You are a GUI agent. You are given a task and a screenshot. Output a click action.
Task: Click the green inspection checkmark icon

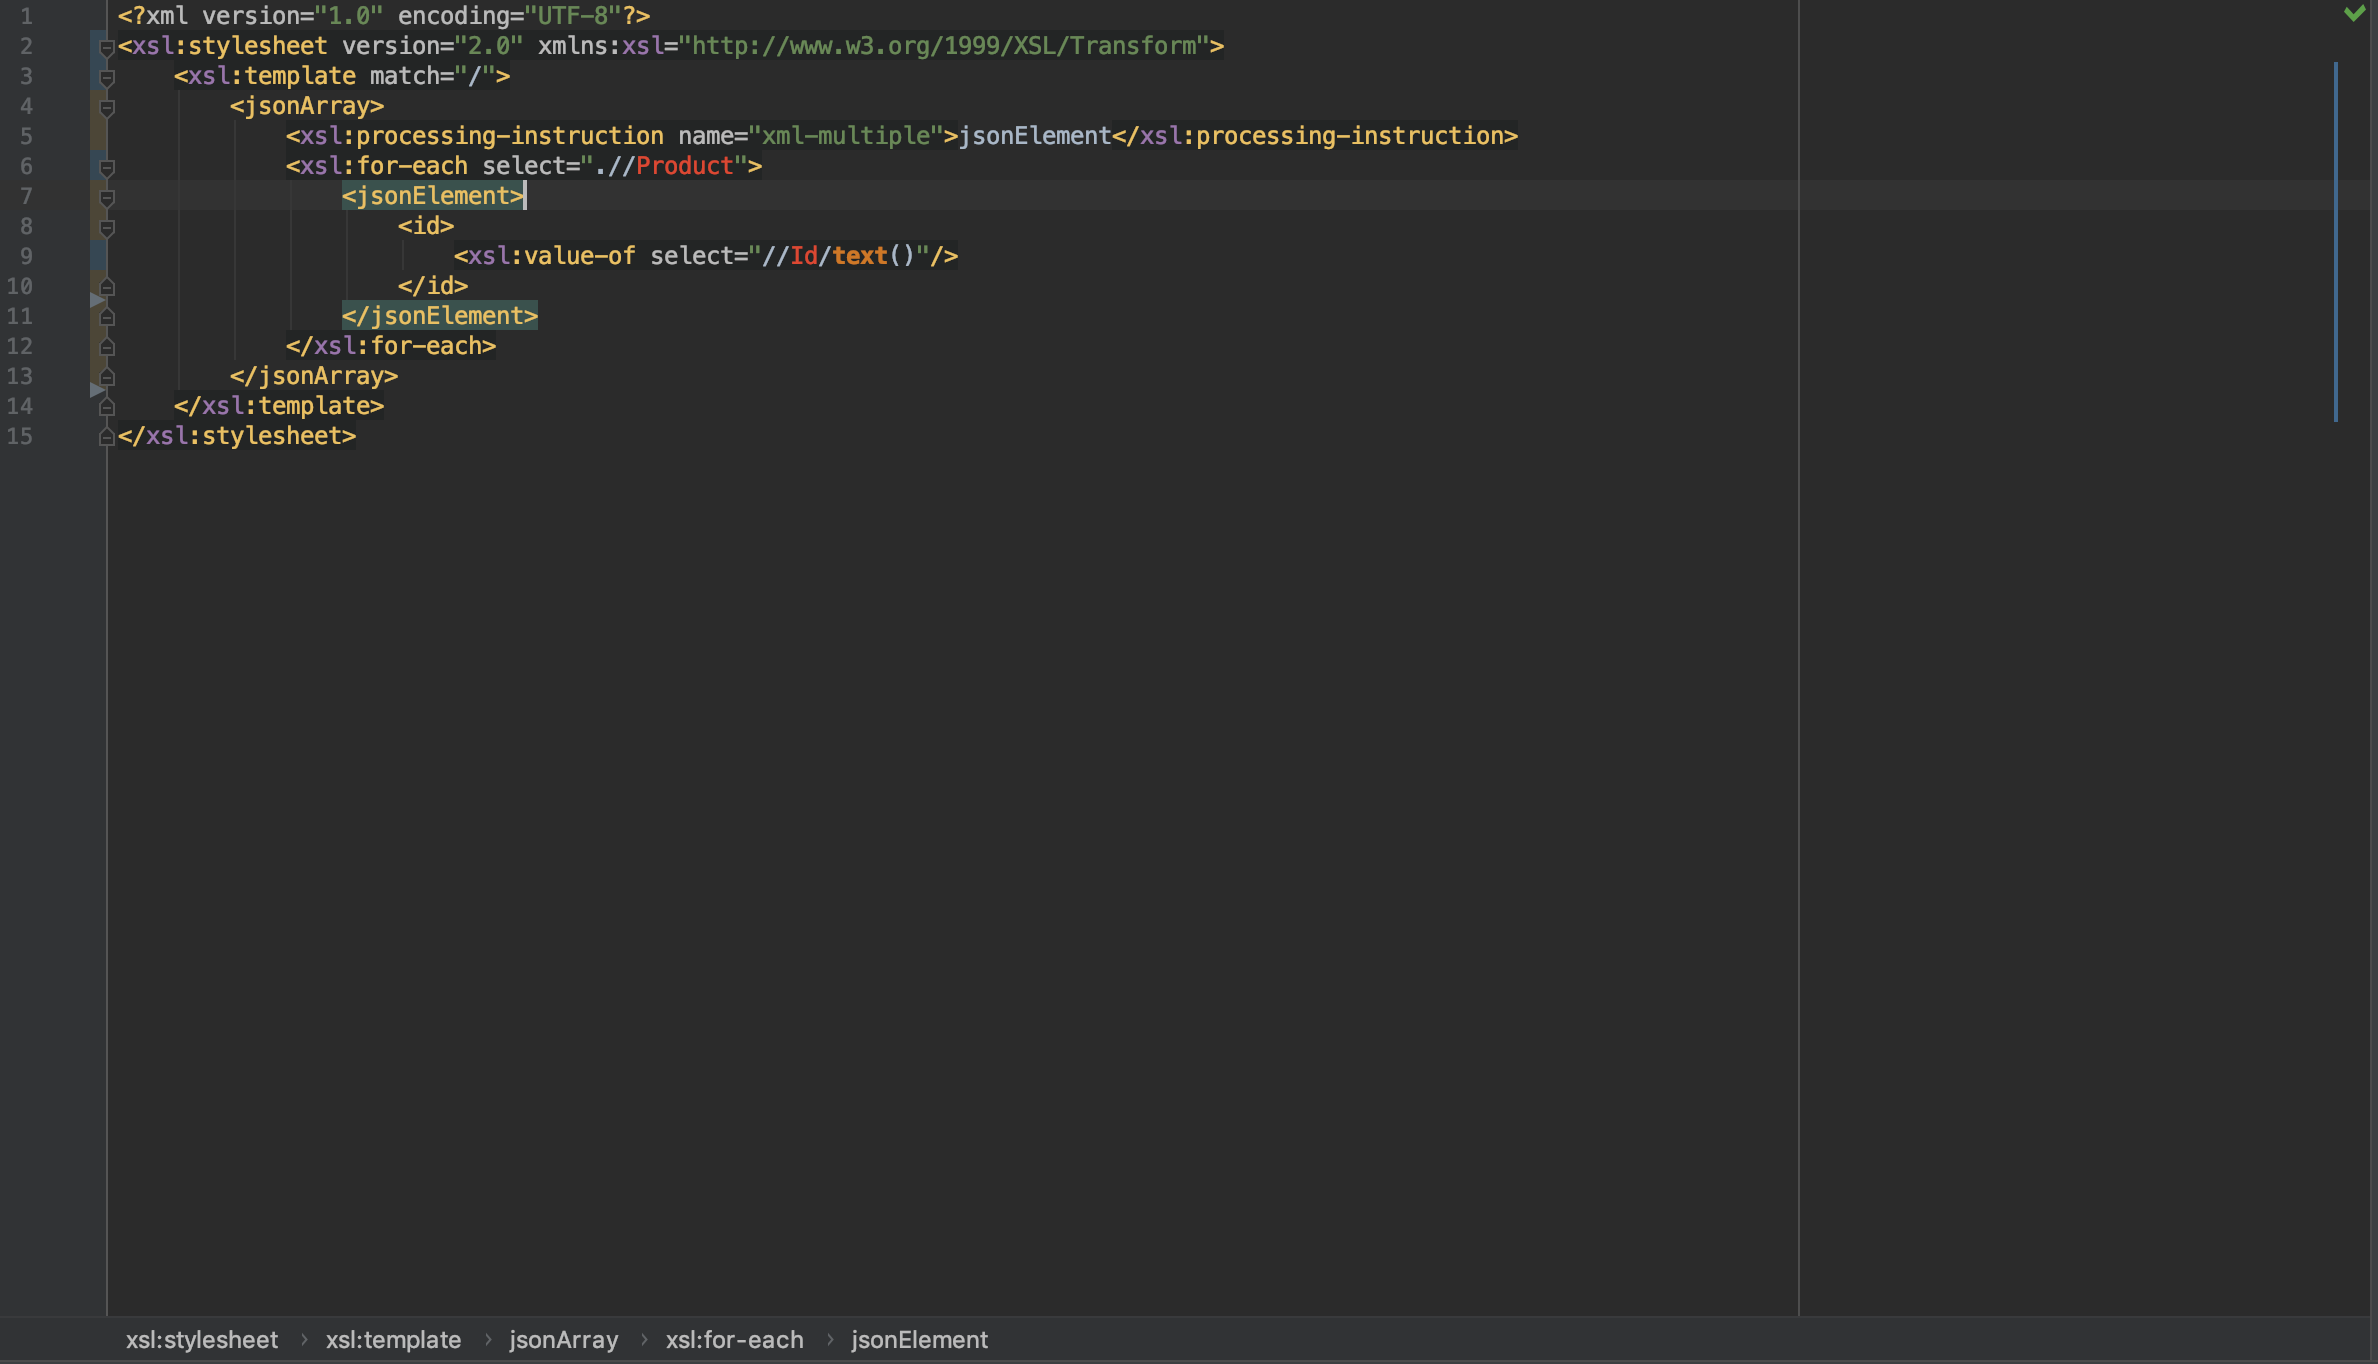point(2354,13)
